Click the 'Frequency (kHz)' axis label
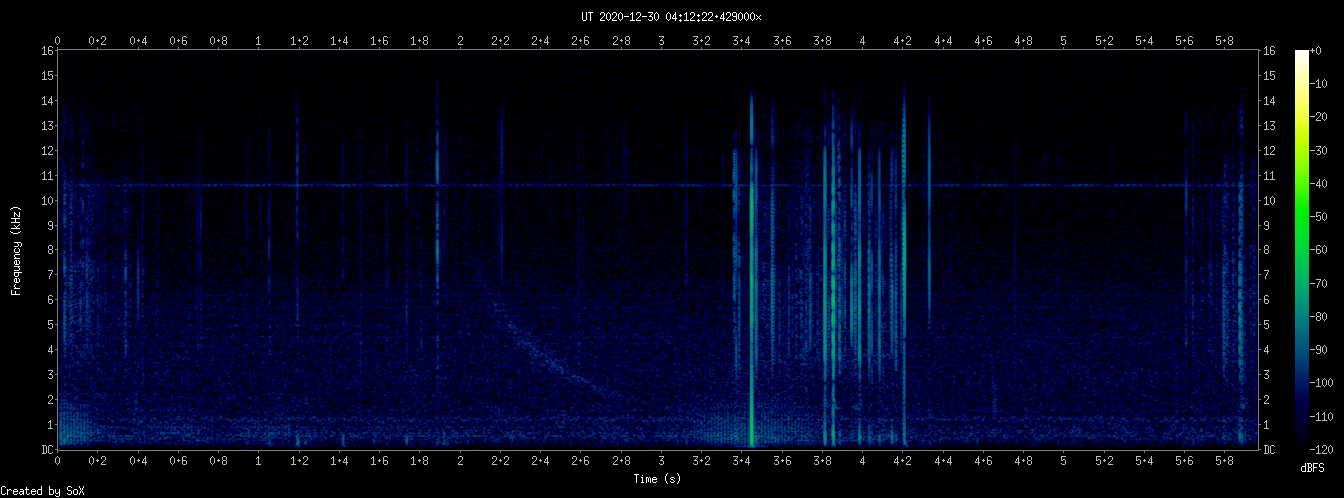 point(17,249)
